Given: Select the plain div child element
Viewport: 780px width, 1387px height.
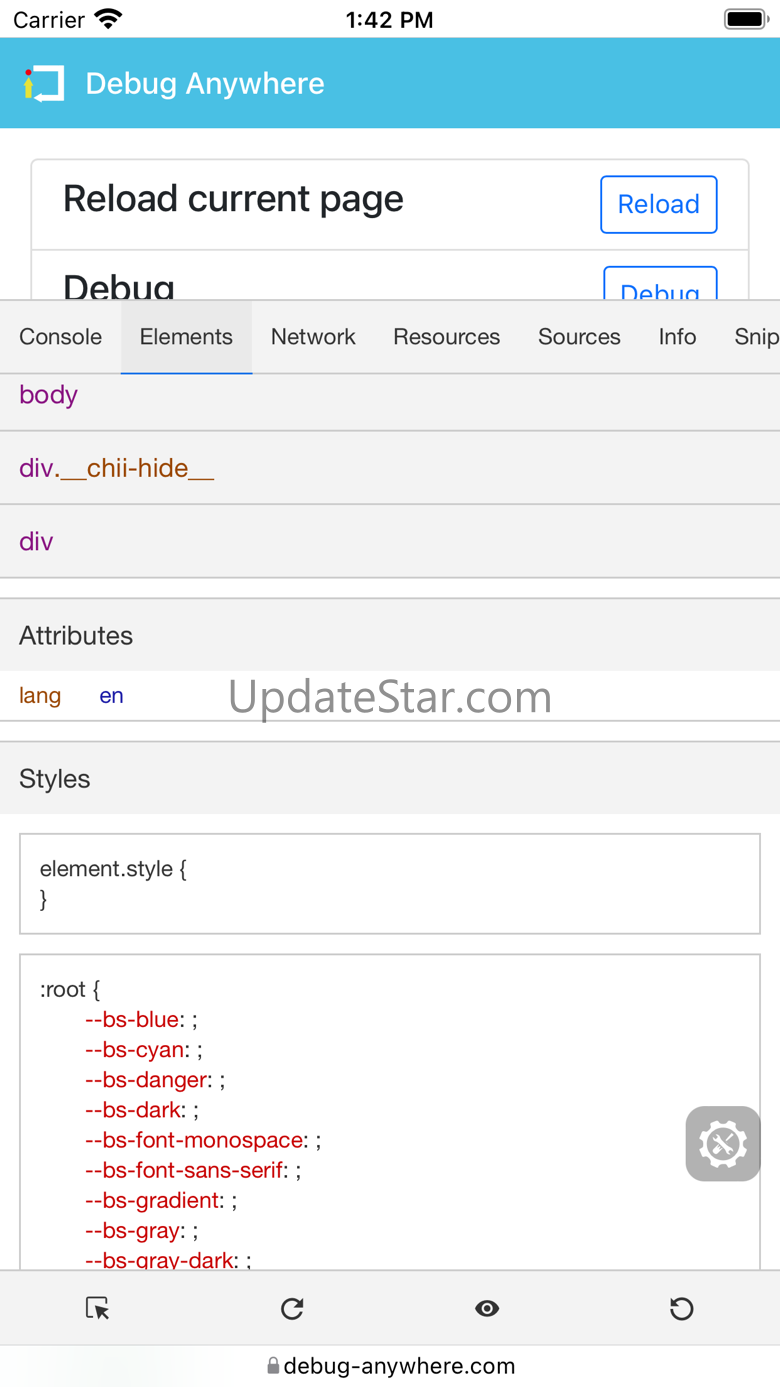Looking at the screenshot, I should (x=36, y=542).
